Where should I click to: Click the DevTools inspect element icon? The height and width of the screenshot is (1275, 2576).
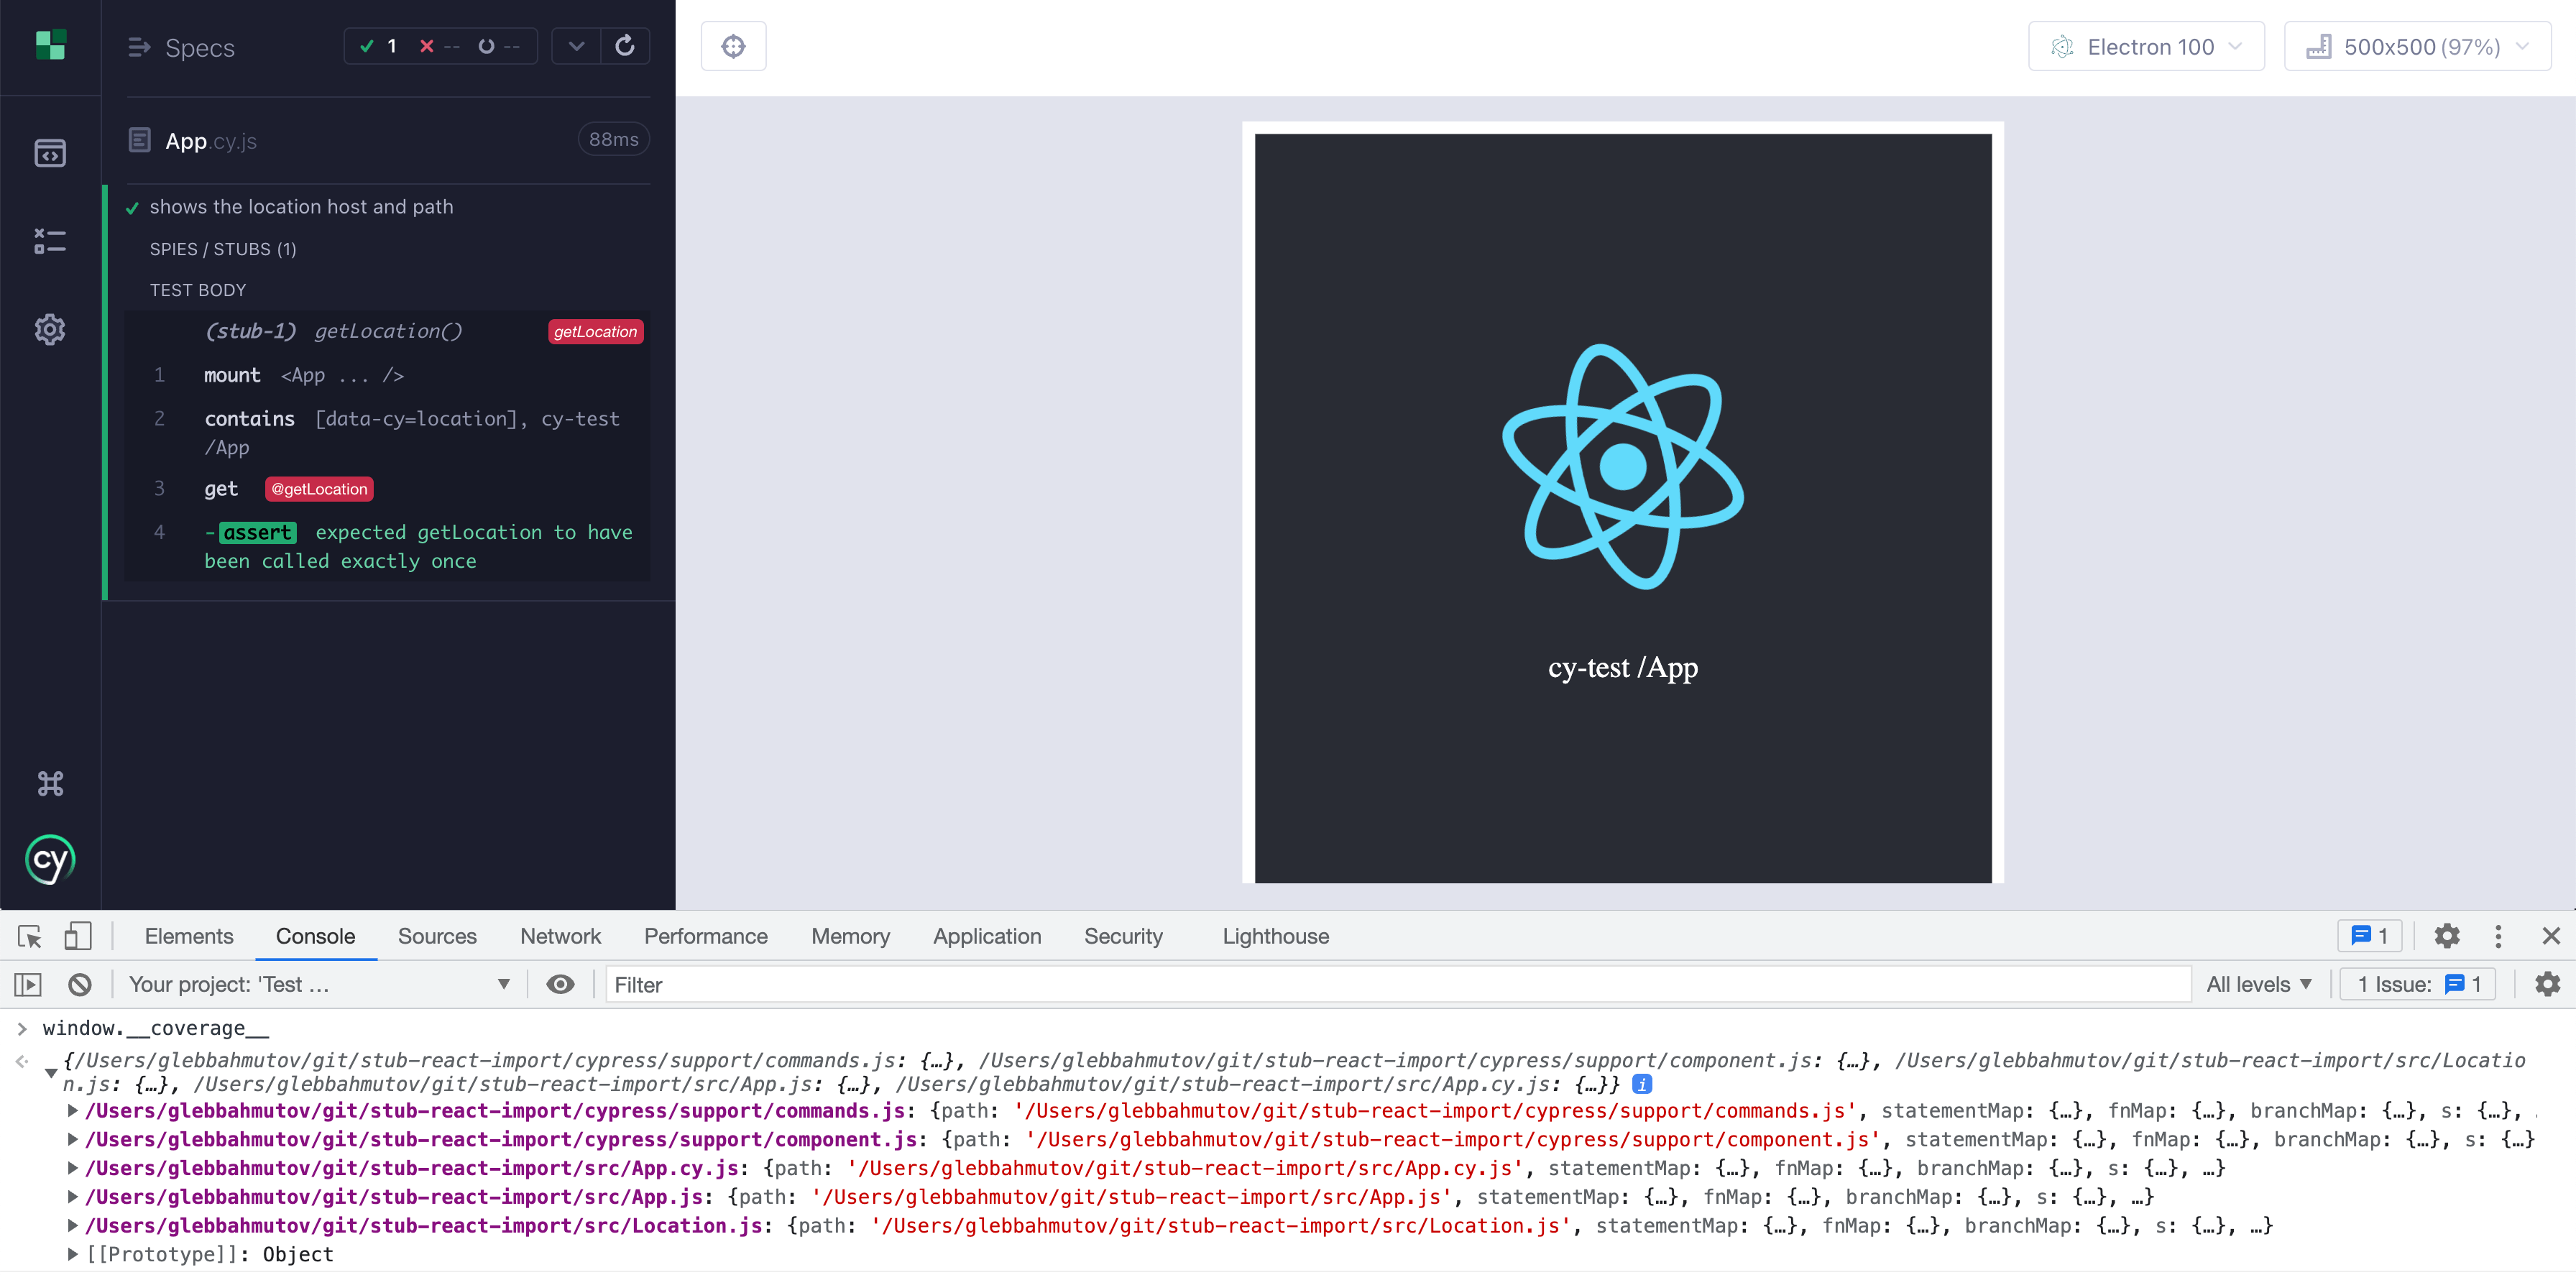29,936
